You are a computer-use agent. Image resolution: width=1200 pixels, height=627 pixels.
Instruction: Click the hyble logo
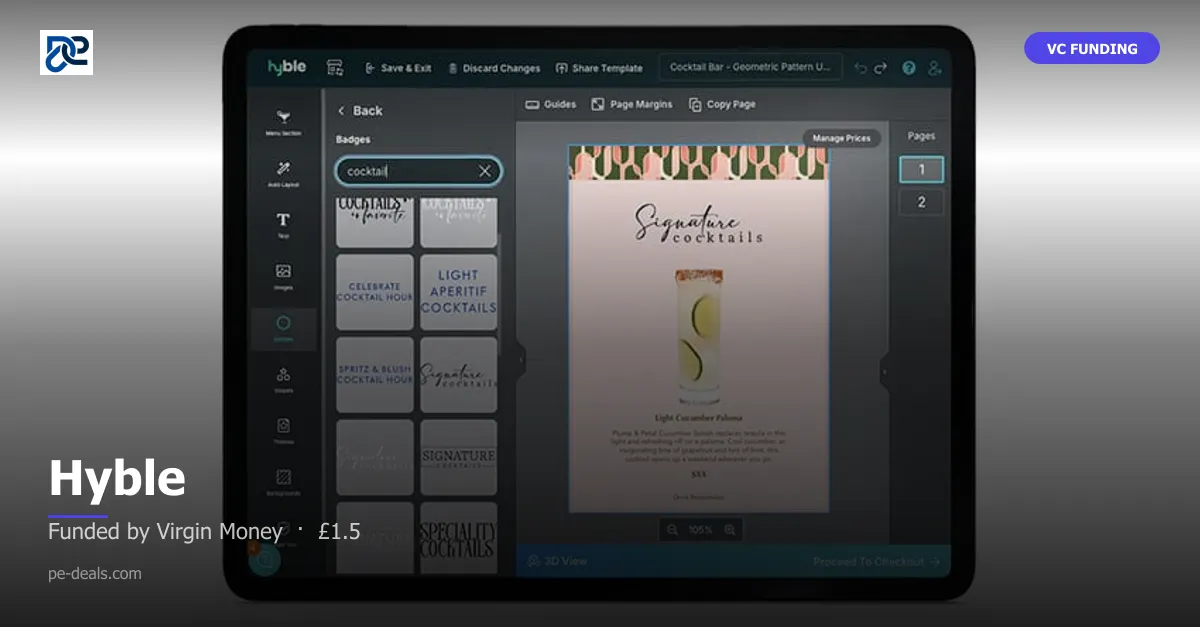287,67
